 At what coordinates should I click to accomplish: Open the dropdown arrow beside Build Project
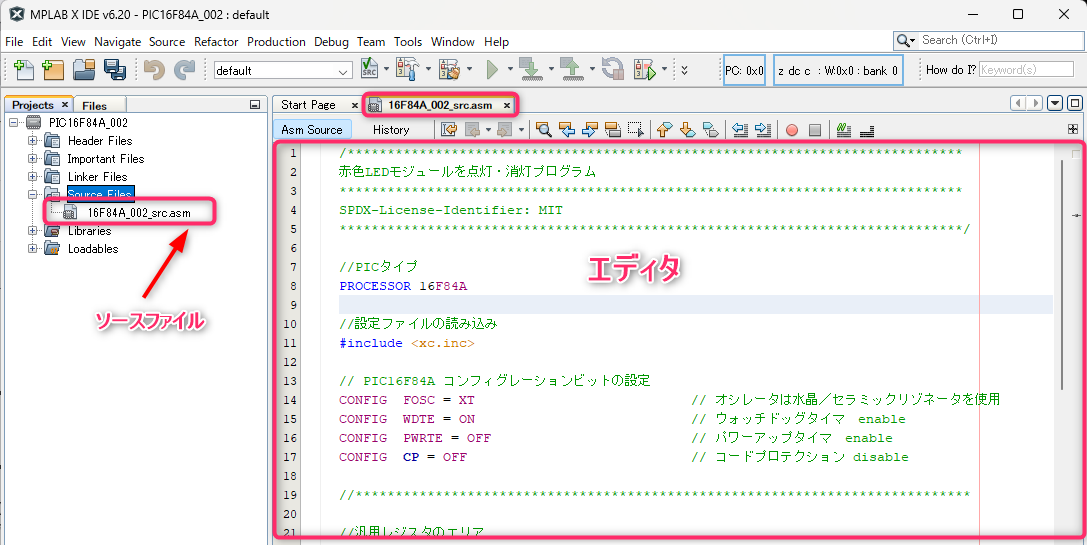[427, 69]
